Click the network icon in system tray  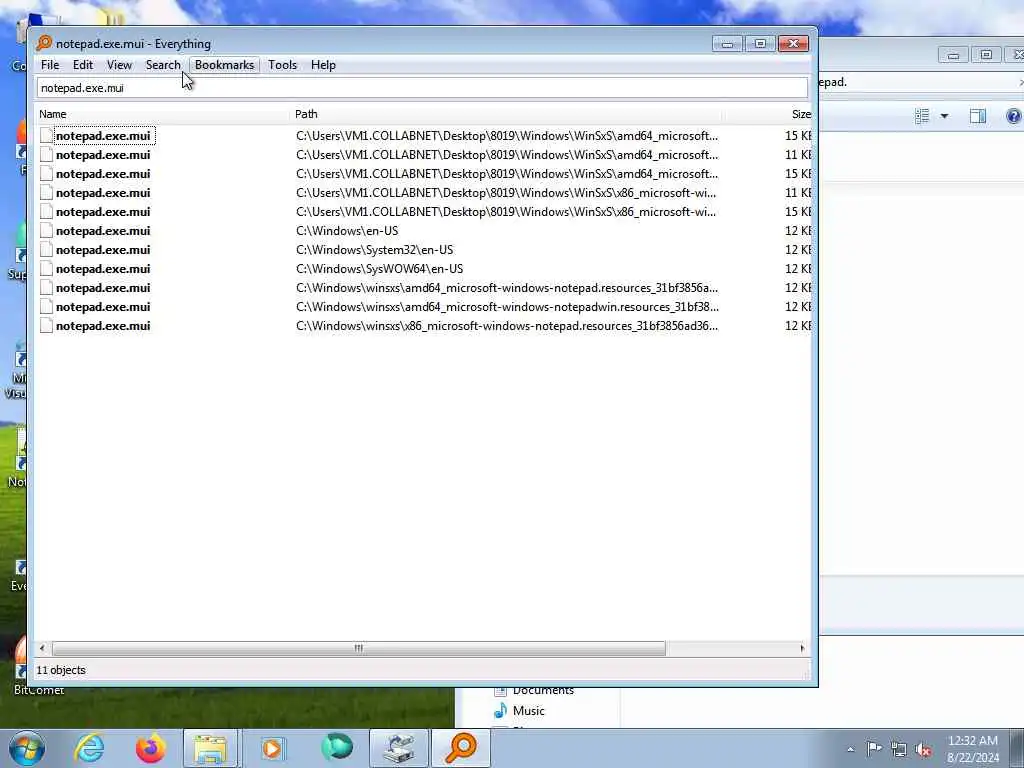tap(899, 749)
